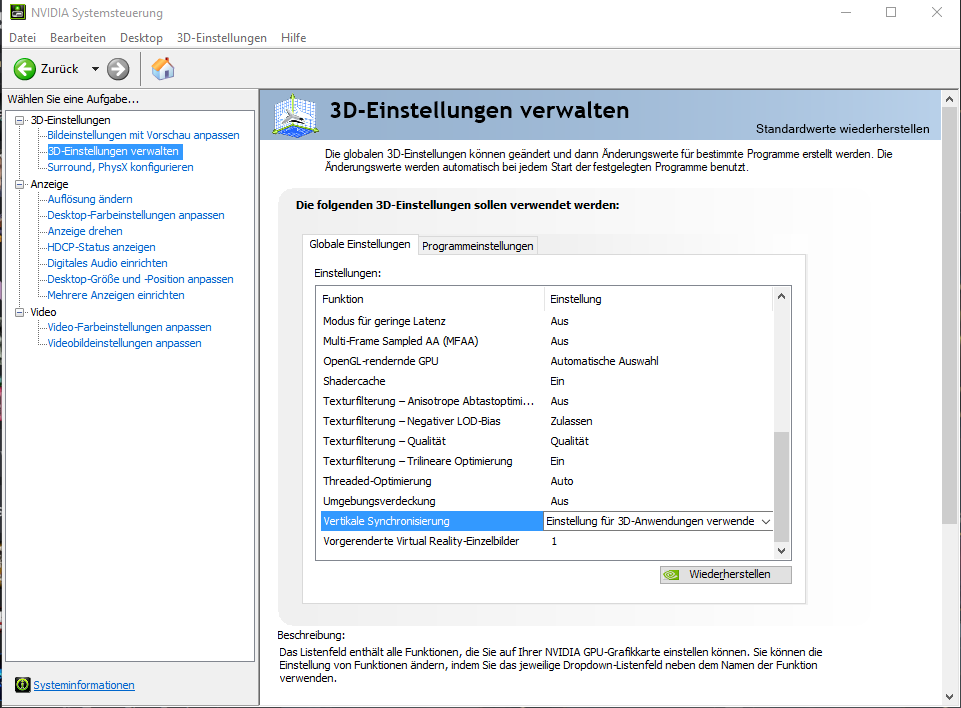
Task: Click the Wiederherstellen button
Action: point(726,574)
